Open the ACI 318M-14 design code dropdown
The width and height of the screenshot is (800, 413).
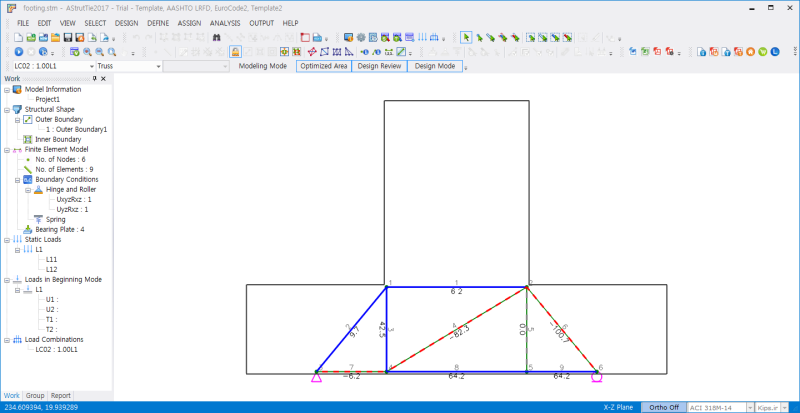pyautogui.click(x=750, y=407)
